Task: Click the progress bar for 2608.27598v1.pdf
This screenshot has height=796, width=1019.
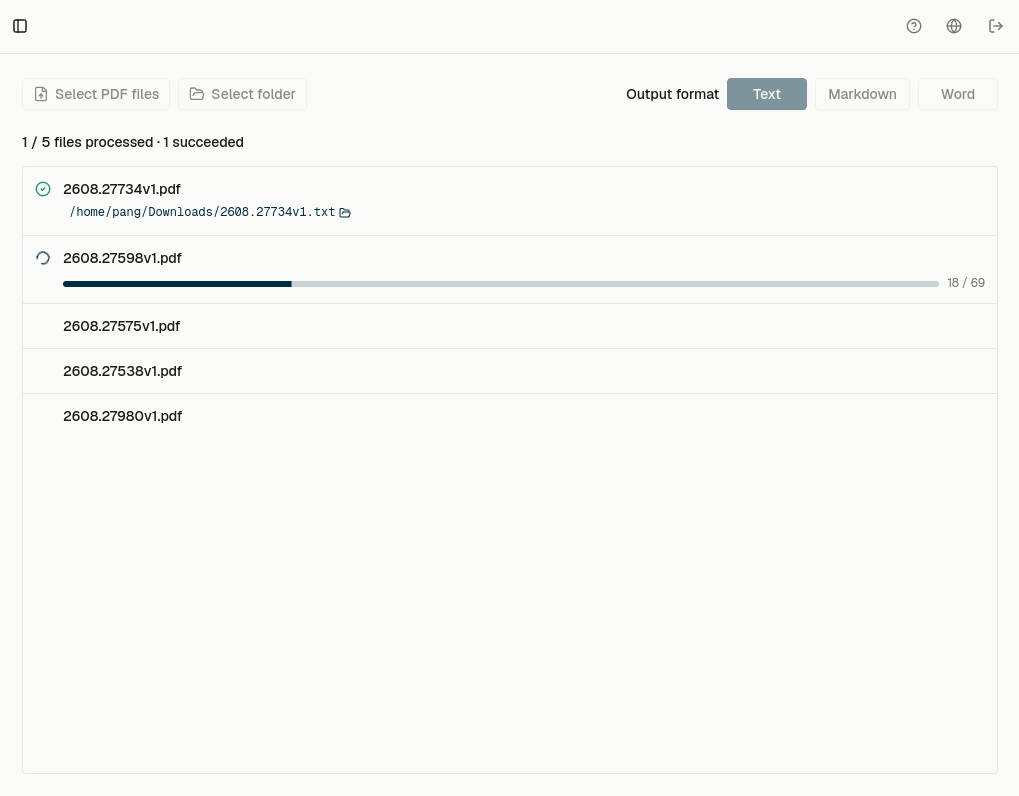Action: click(x=501, y=284)
